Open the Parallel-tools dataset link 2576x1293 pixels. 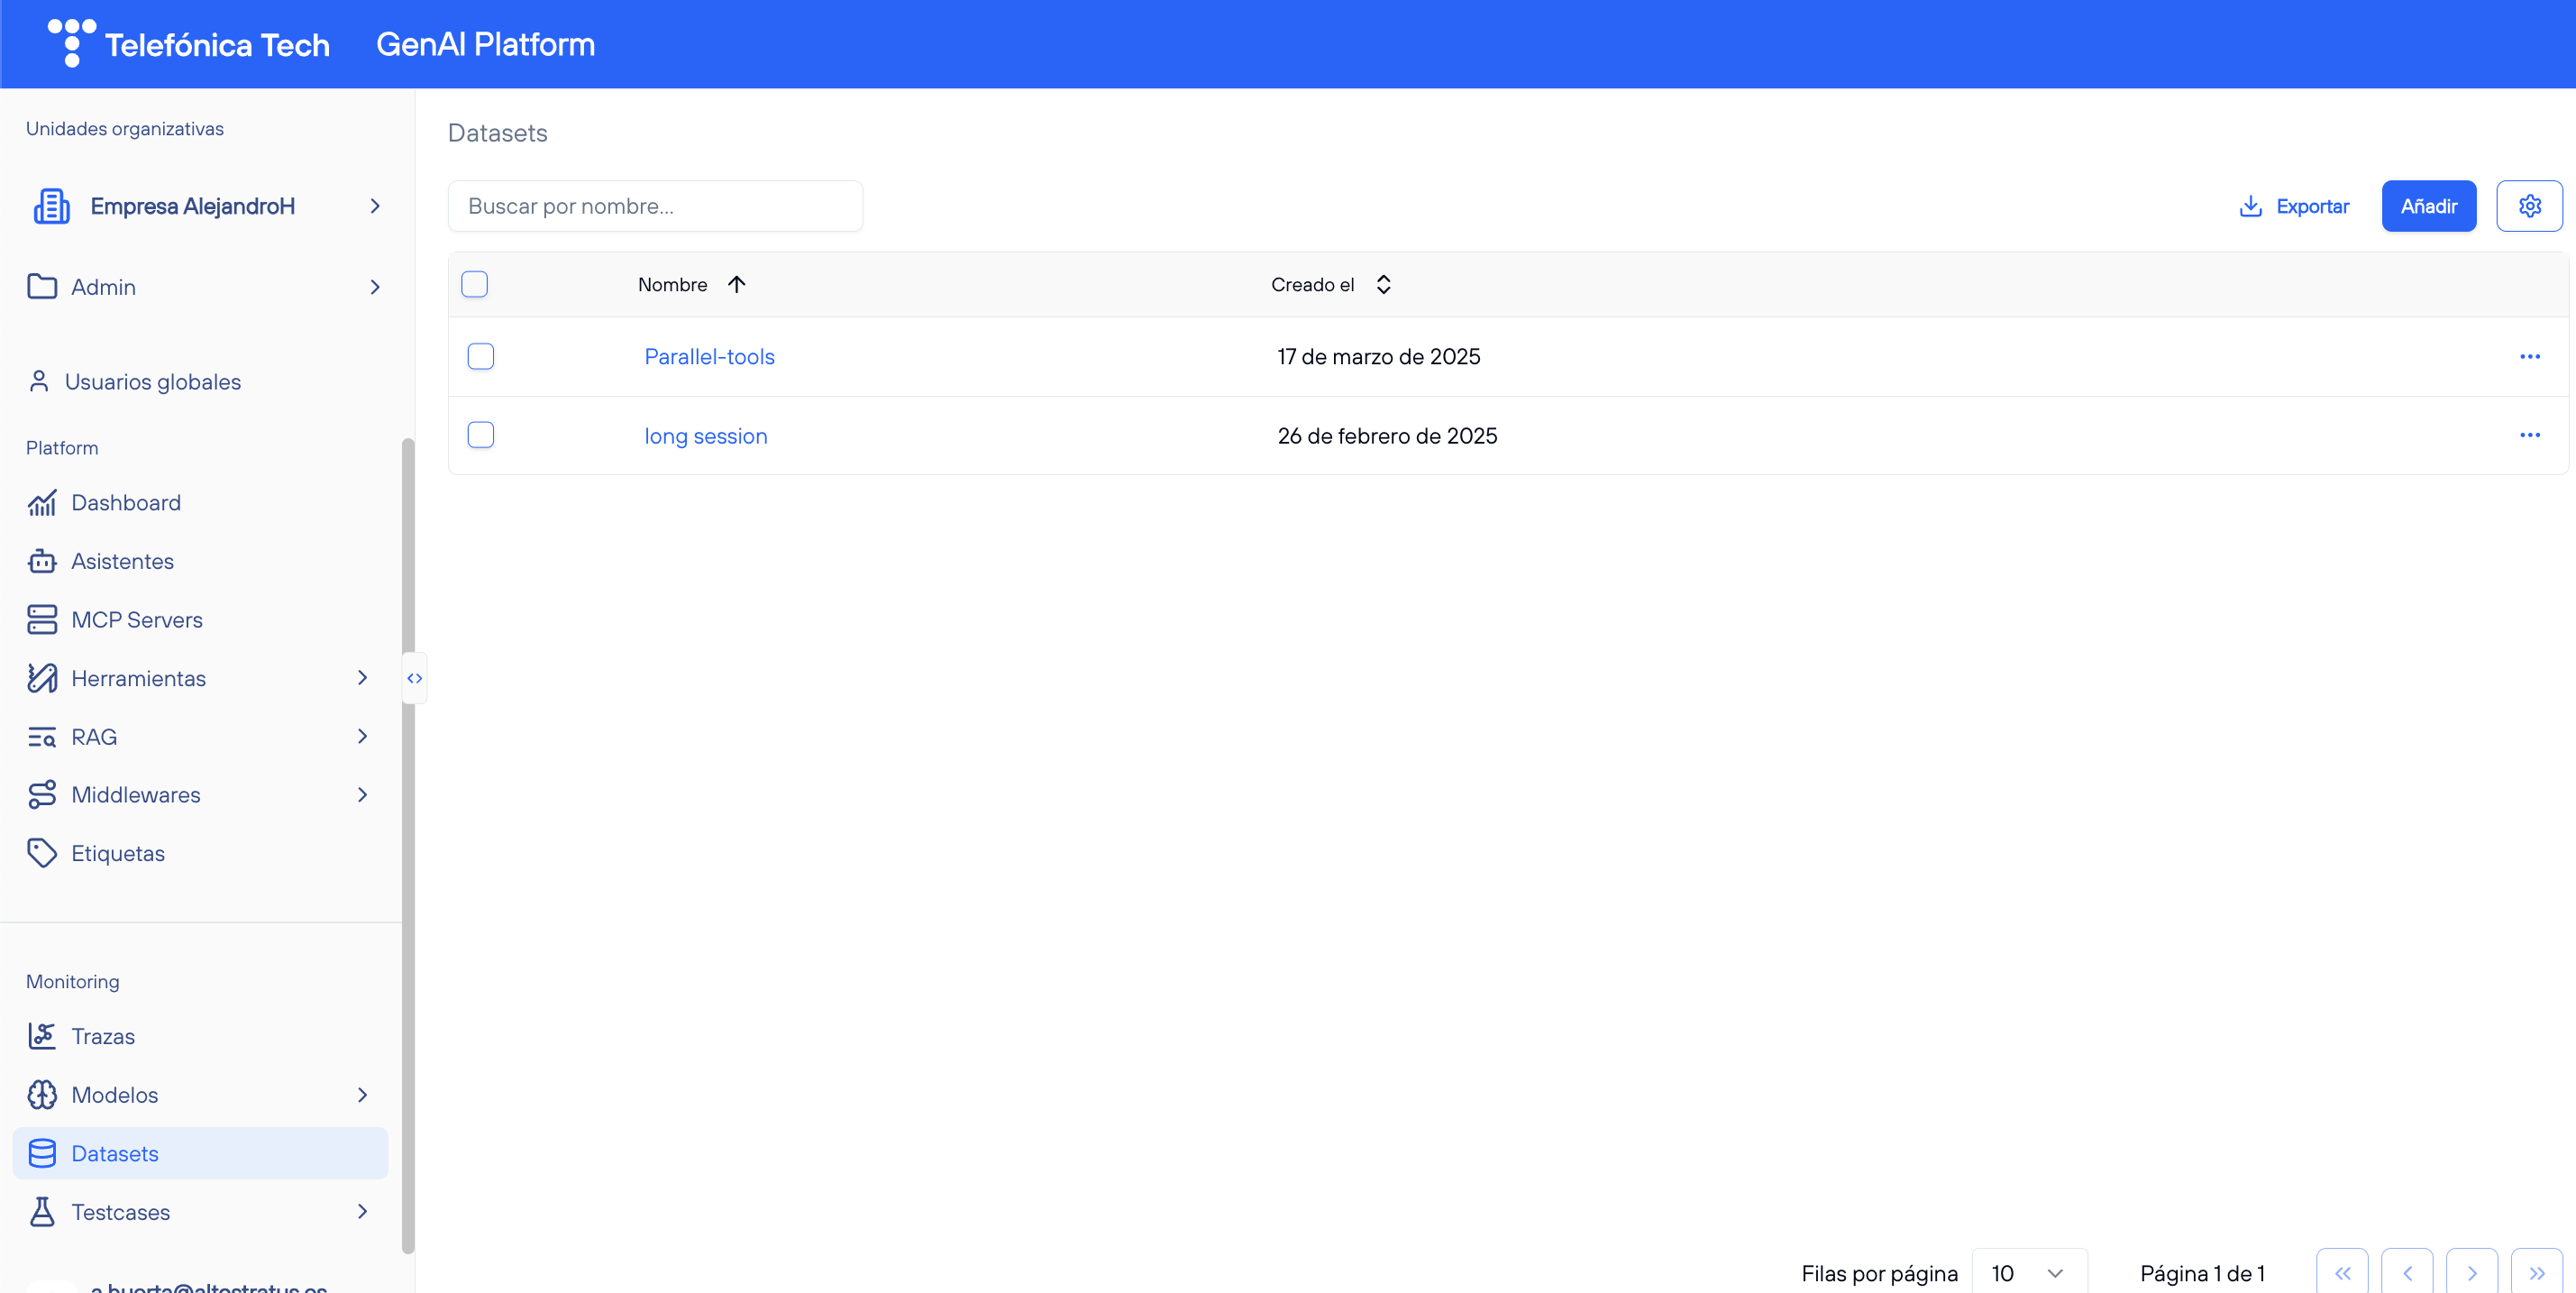(709, 356)
